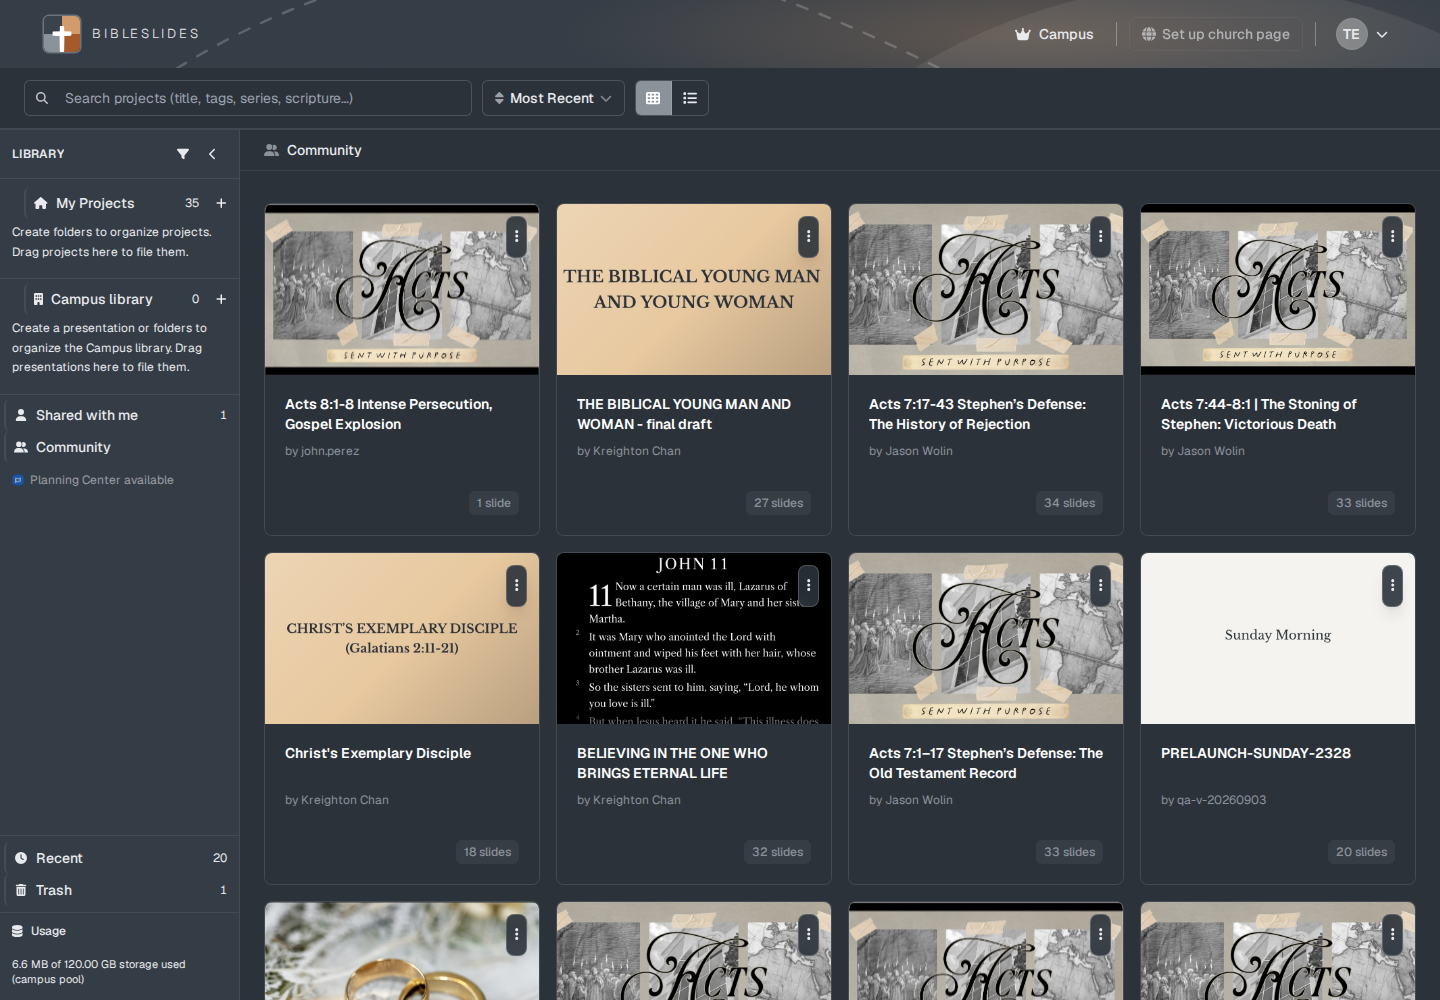Add a new item to Campus library
1440x1000 pixels.
pyautogui.click(x=221, y=299)
